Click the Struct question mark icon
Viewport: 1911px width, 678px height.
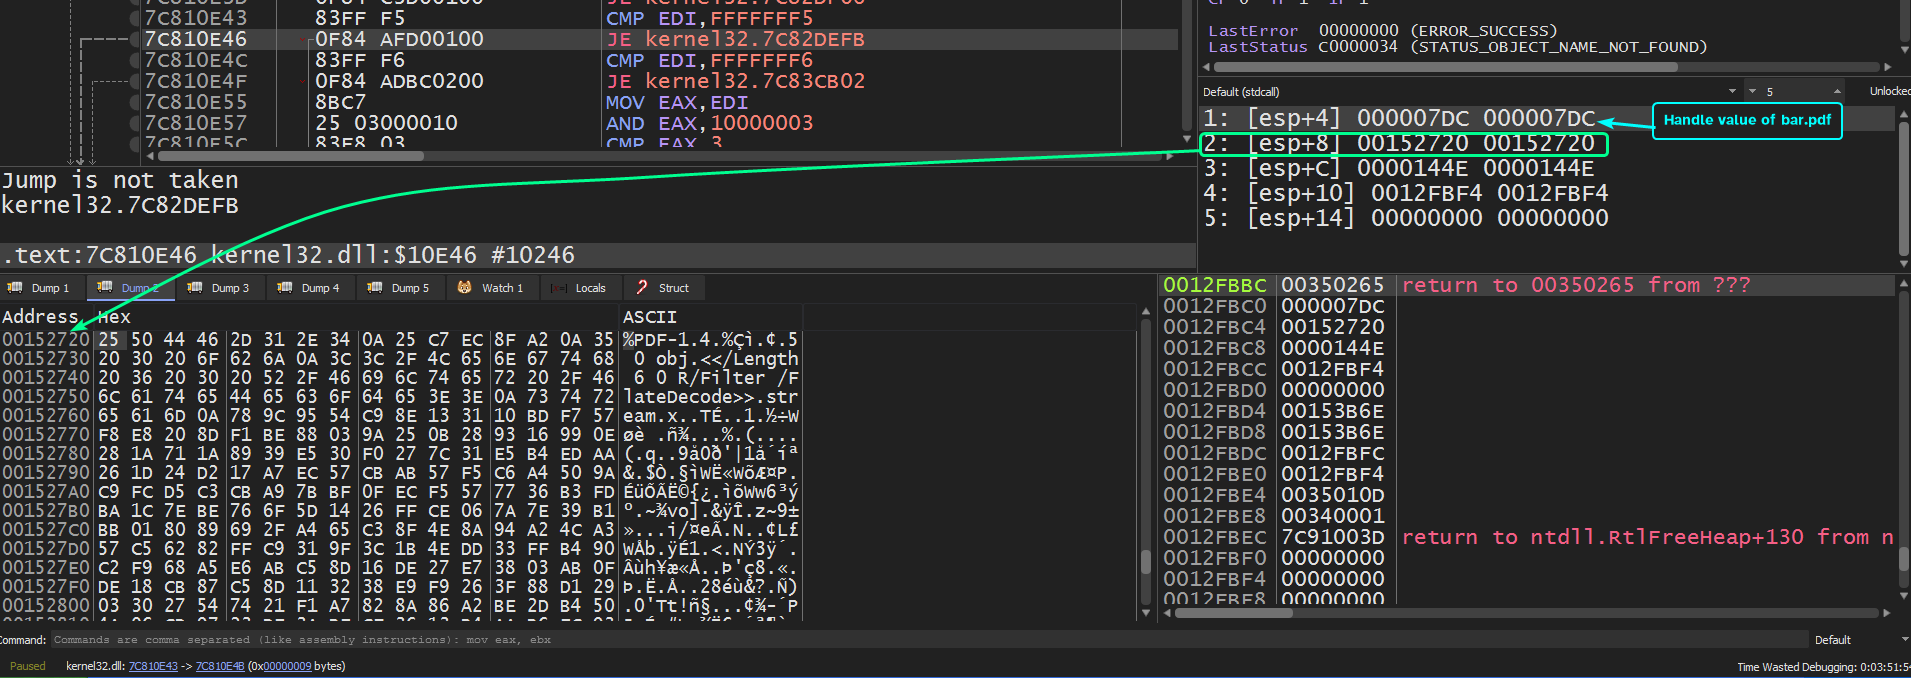point(642,288)
